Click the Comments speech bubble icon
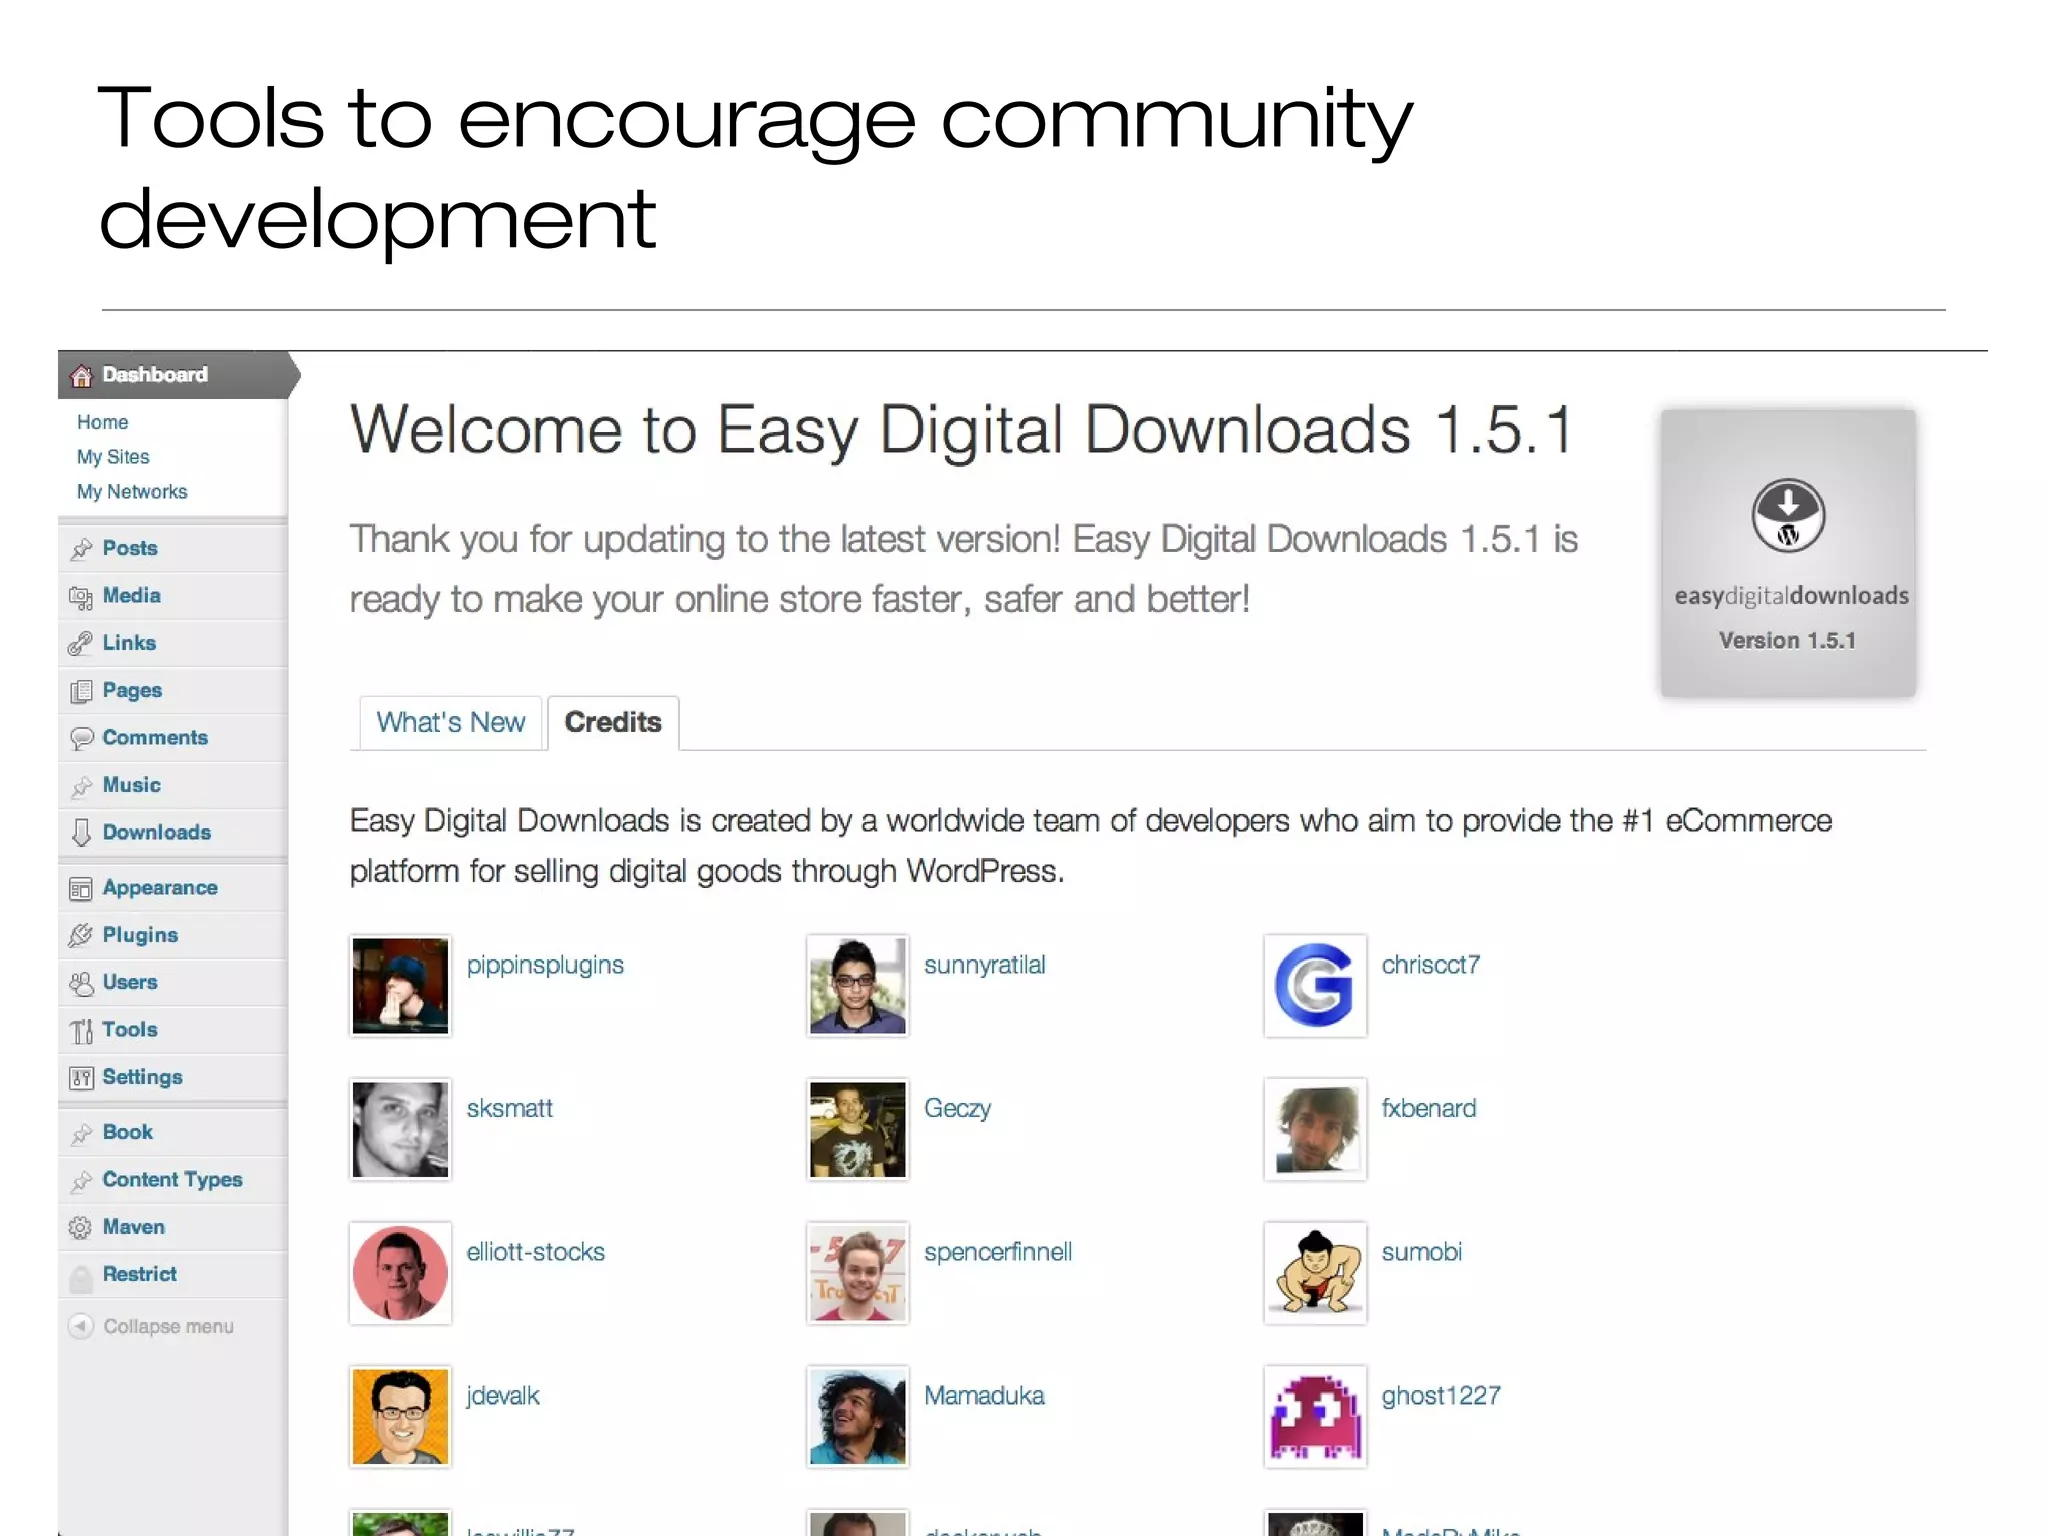 [x=81, y=739]
